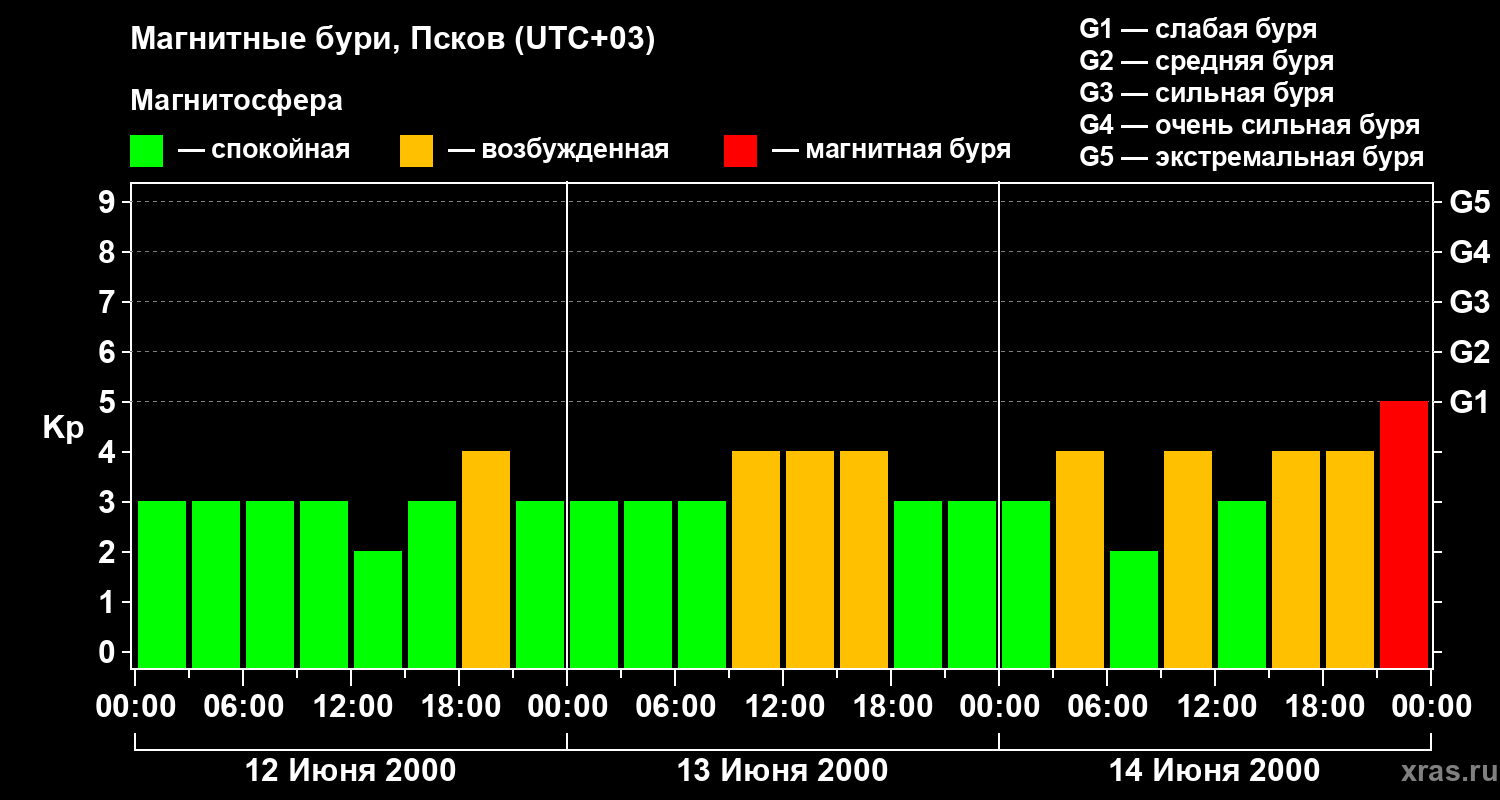Screen dimensions: 1500x800
Task: Click the green calm magnetosphere legend swatch
Action: pyautogui.click(x=146, y=151)
